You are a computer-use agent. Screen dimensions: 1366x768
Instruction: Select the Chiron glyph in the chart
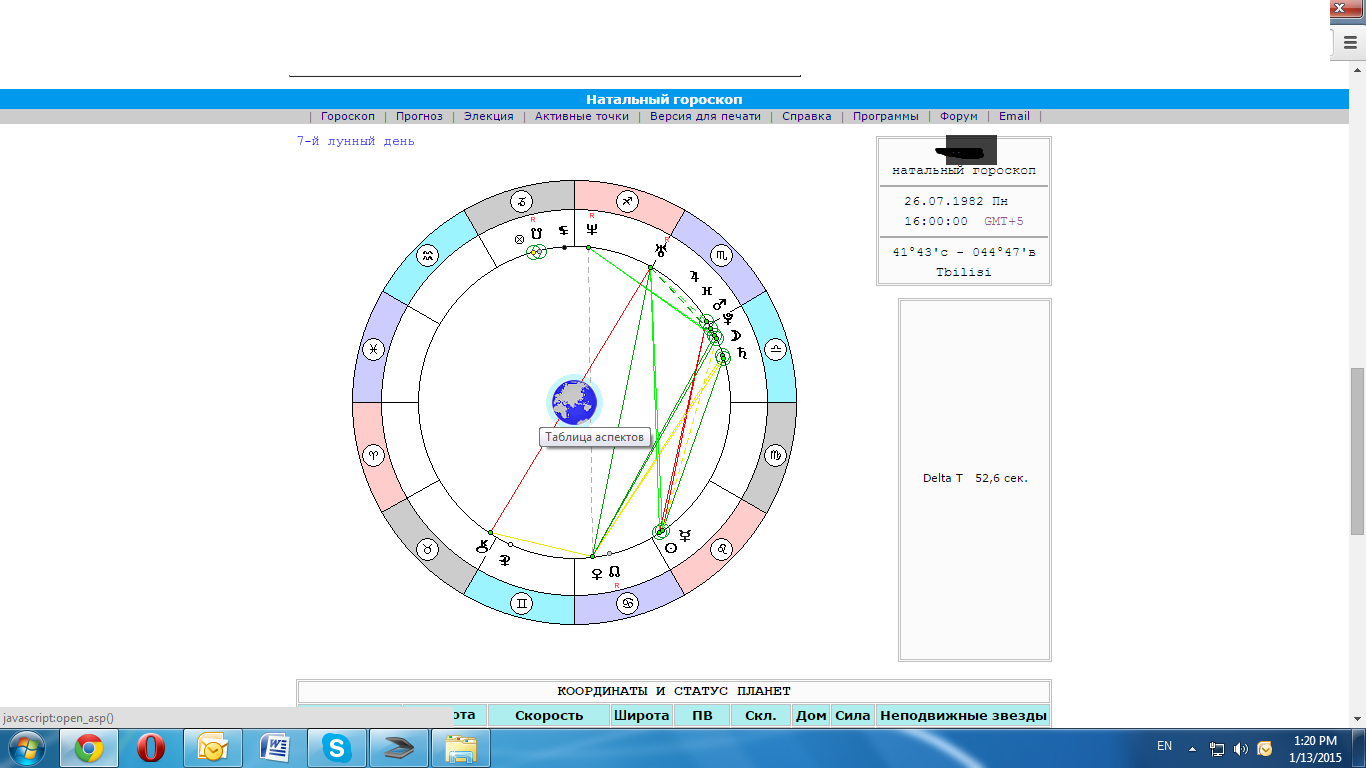(484, 546)
